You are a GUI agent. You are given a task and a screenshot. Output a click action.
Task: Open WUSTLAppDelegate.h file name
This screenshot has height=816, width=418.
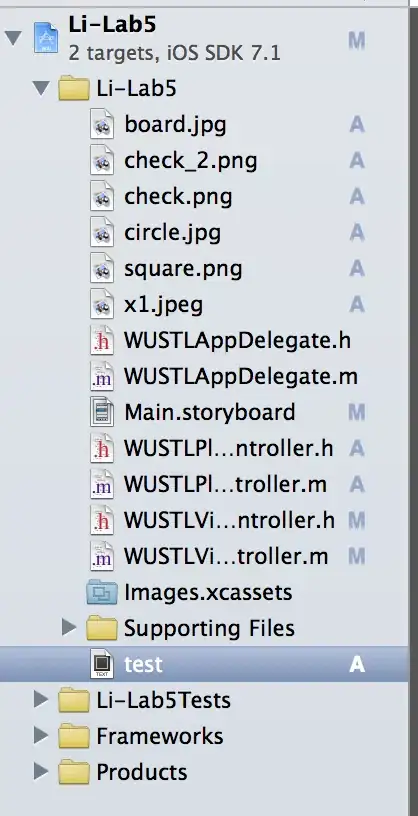tap(237, 341)
